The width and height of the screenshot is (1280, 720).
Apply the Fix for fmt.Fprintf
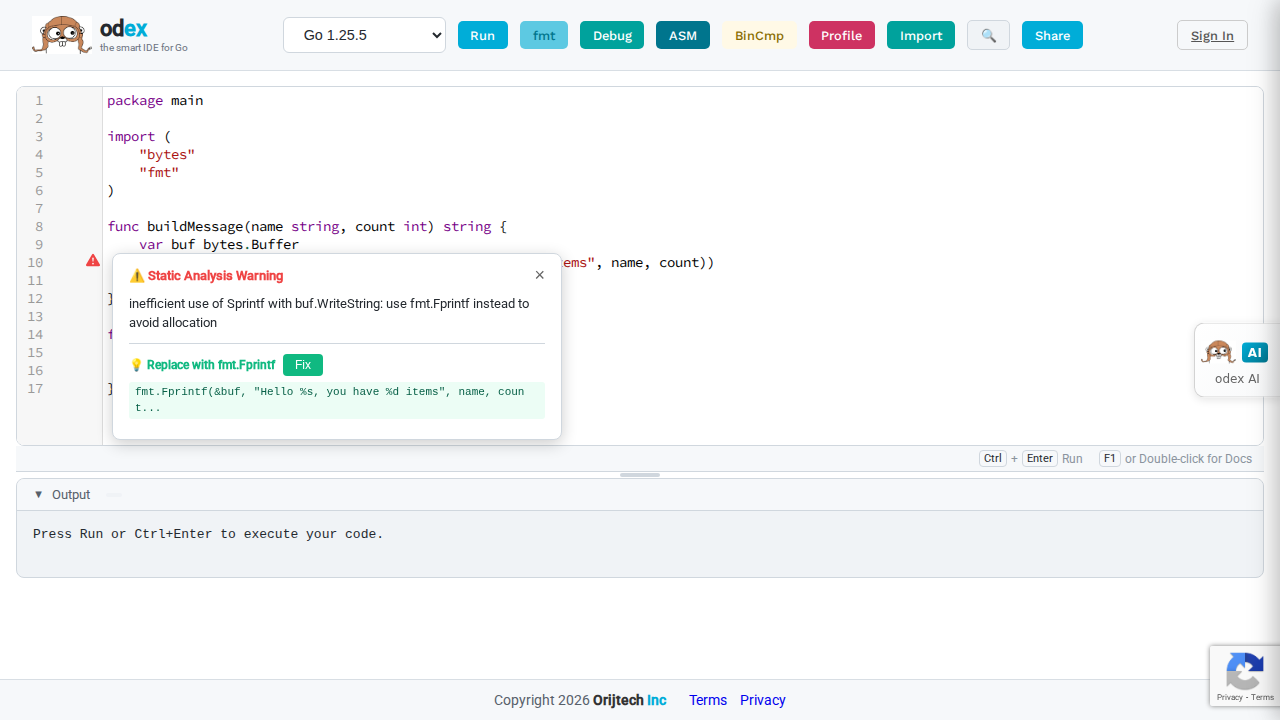302,365
